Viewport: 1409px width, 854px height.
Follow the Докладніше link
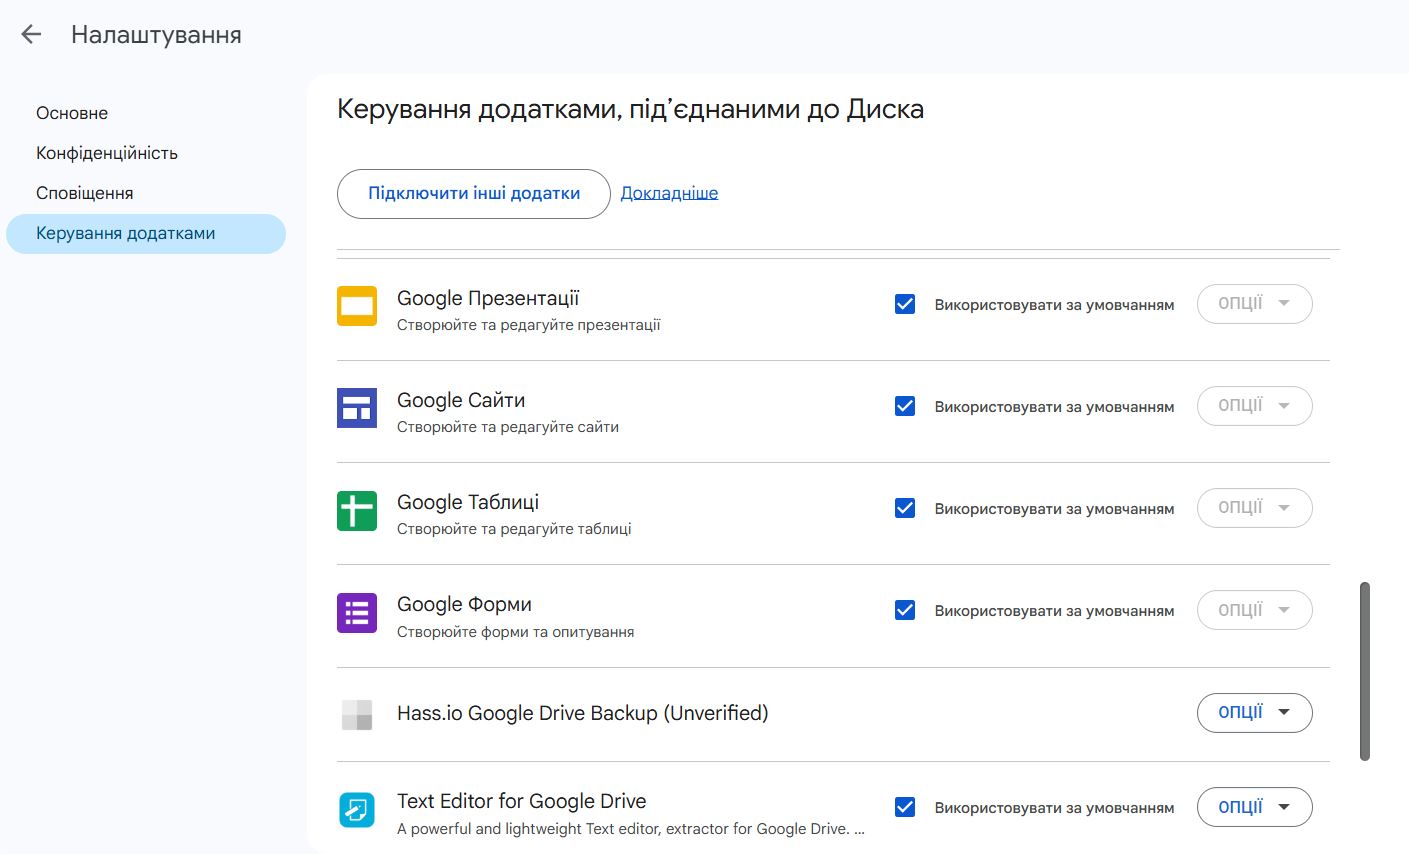tap(669, 193)
